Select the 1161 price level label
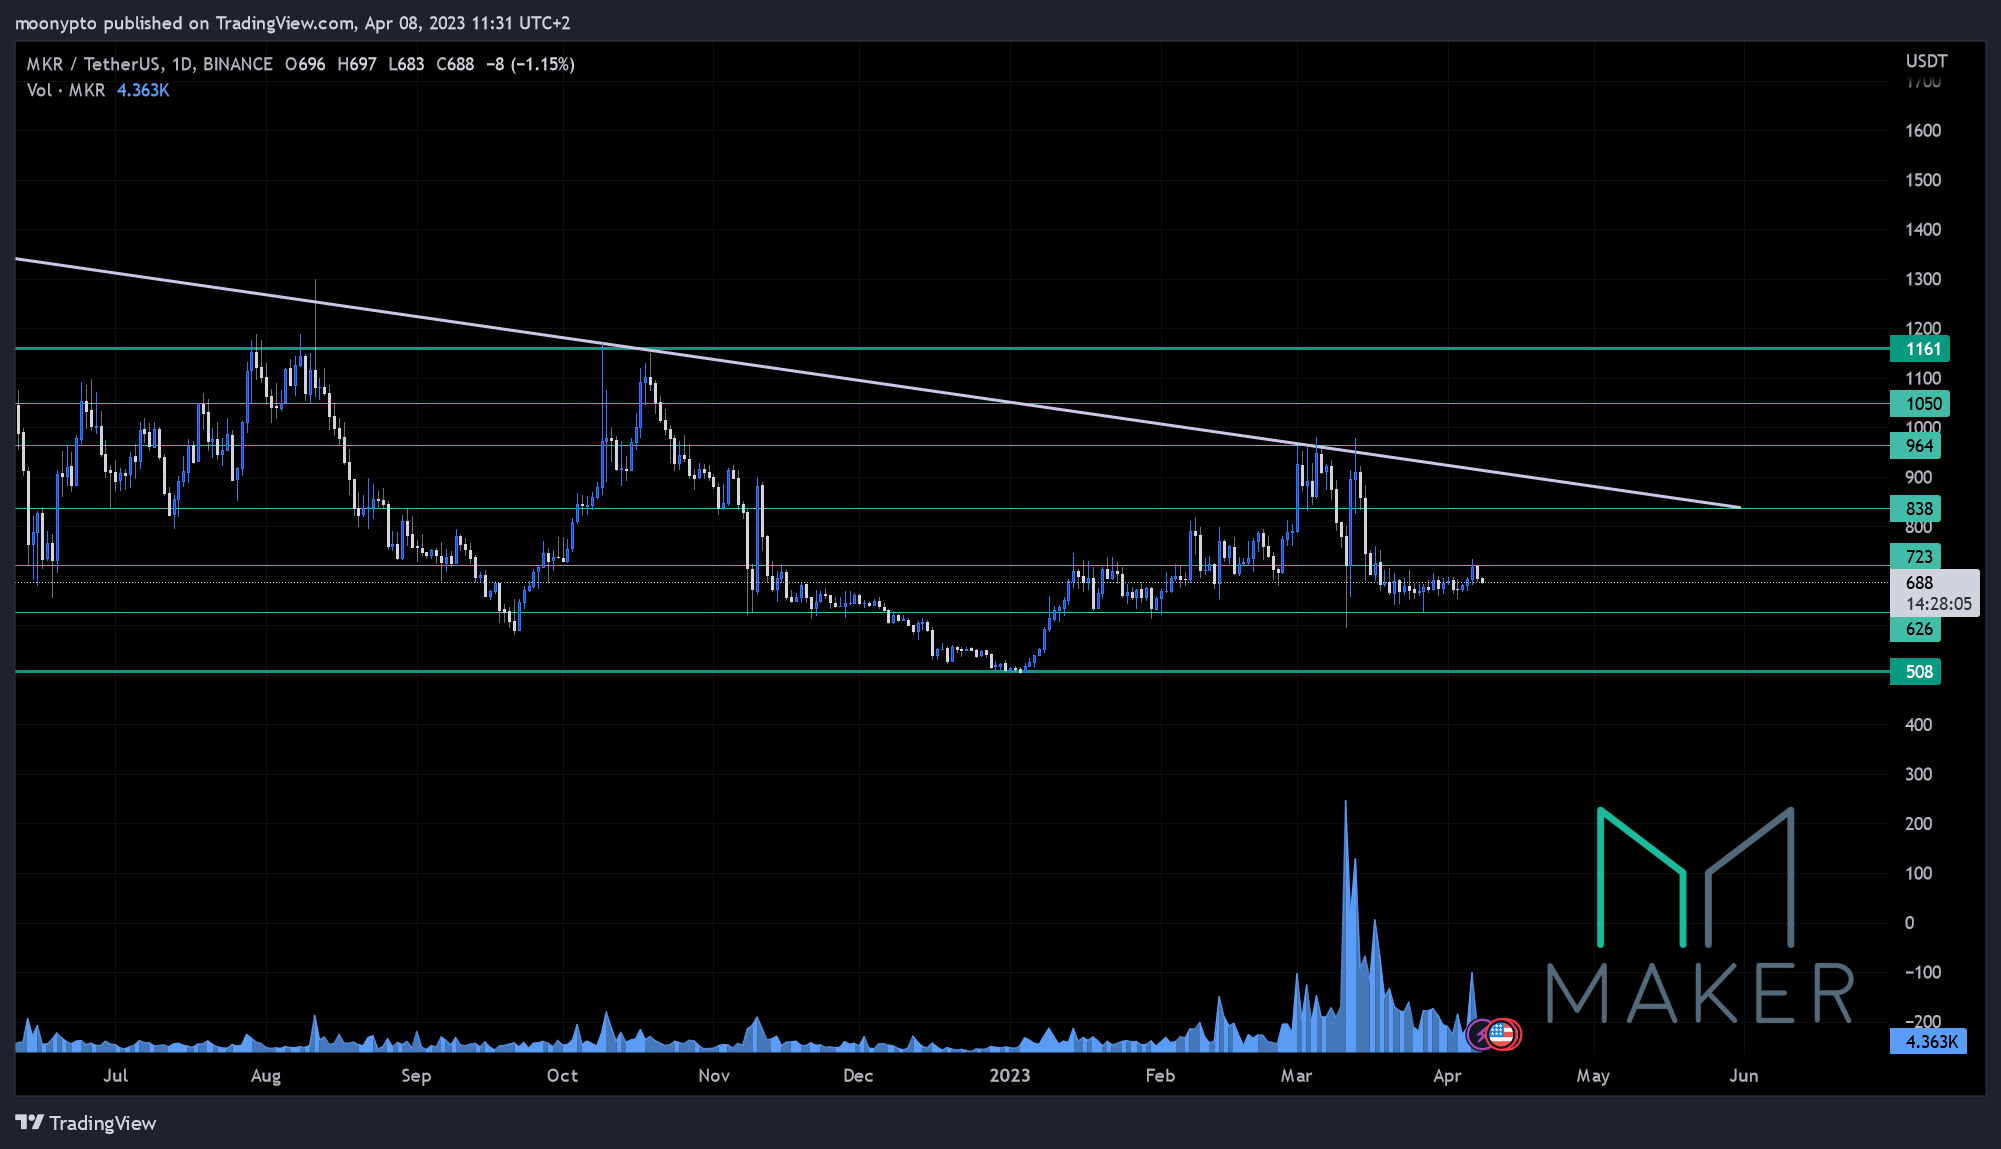 click(1920, 349)
